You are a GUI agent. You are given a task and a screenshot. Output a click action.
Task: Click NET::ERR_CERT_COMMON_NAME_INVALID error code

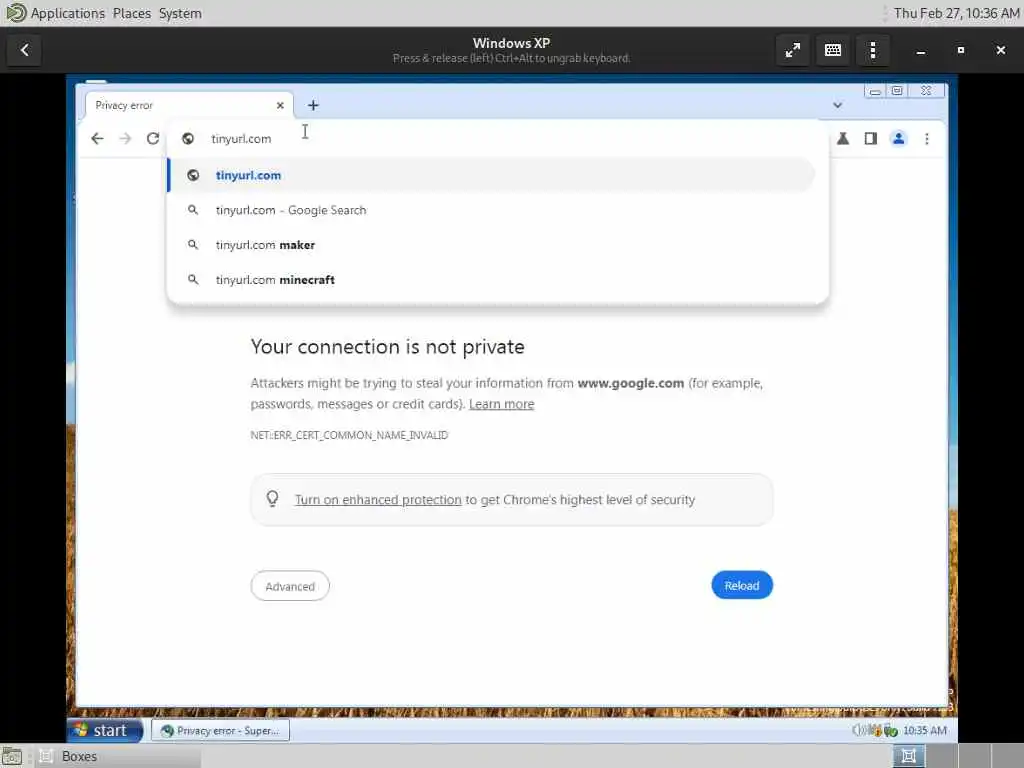[x=349, y=435]
